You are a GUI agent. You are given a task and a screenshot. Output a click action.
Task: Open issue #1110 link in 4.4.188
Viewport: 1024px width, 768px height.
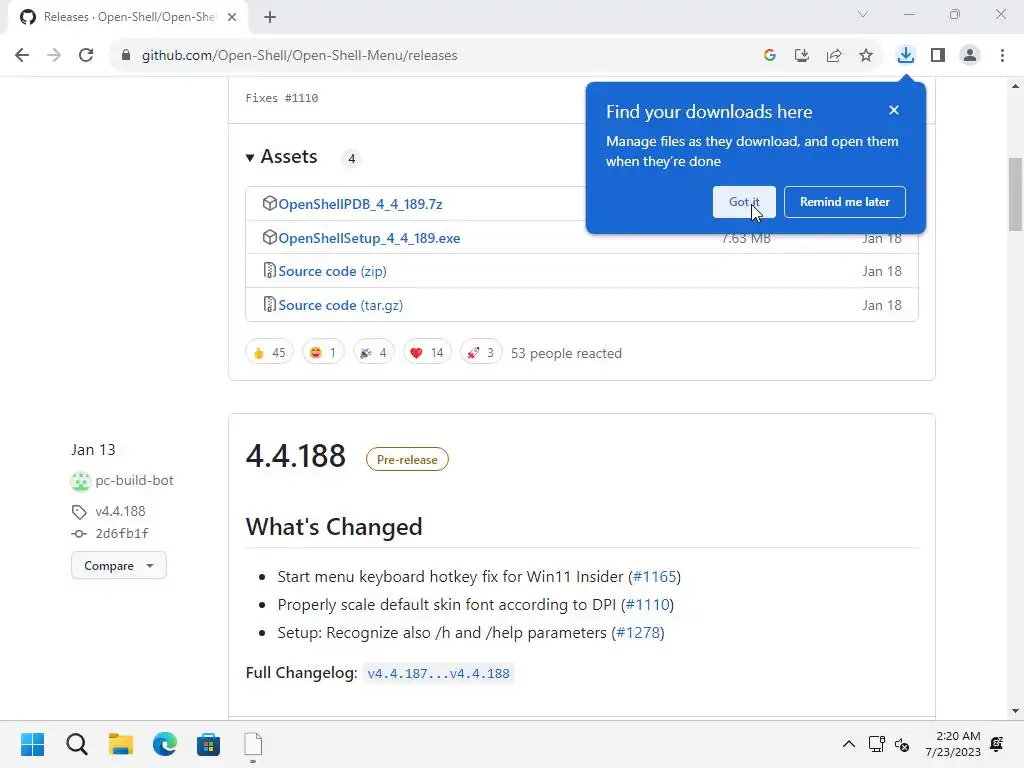tap(647, 605)
